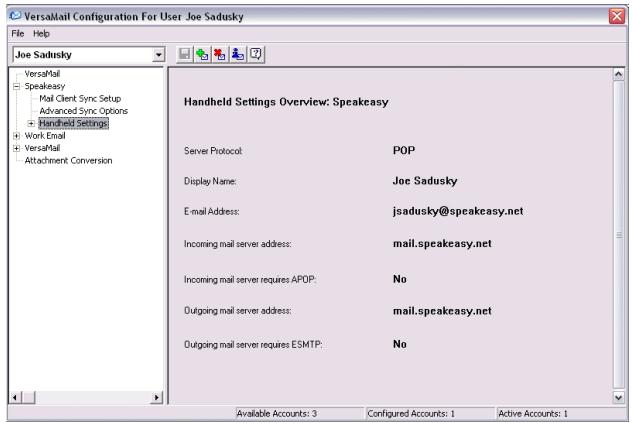Click the 'Handheld Settings Overview: Speakeasy' heading
This screenshot has height=423, width=632.
tap(286, 102)
